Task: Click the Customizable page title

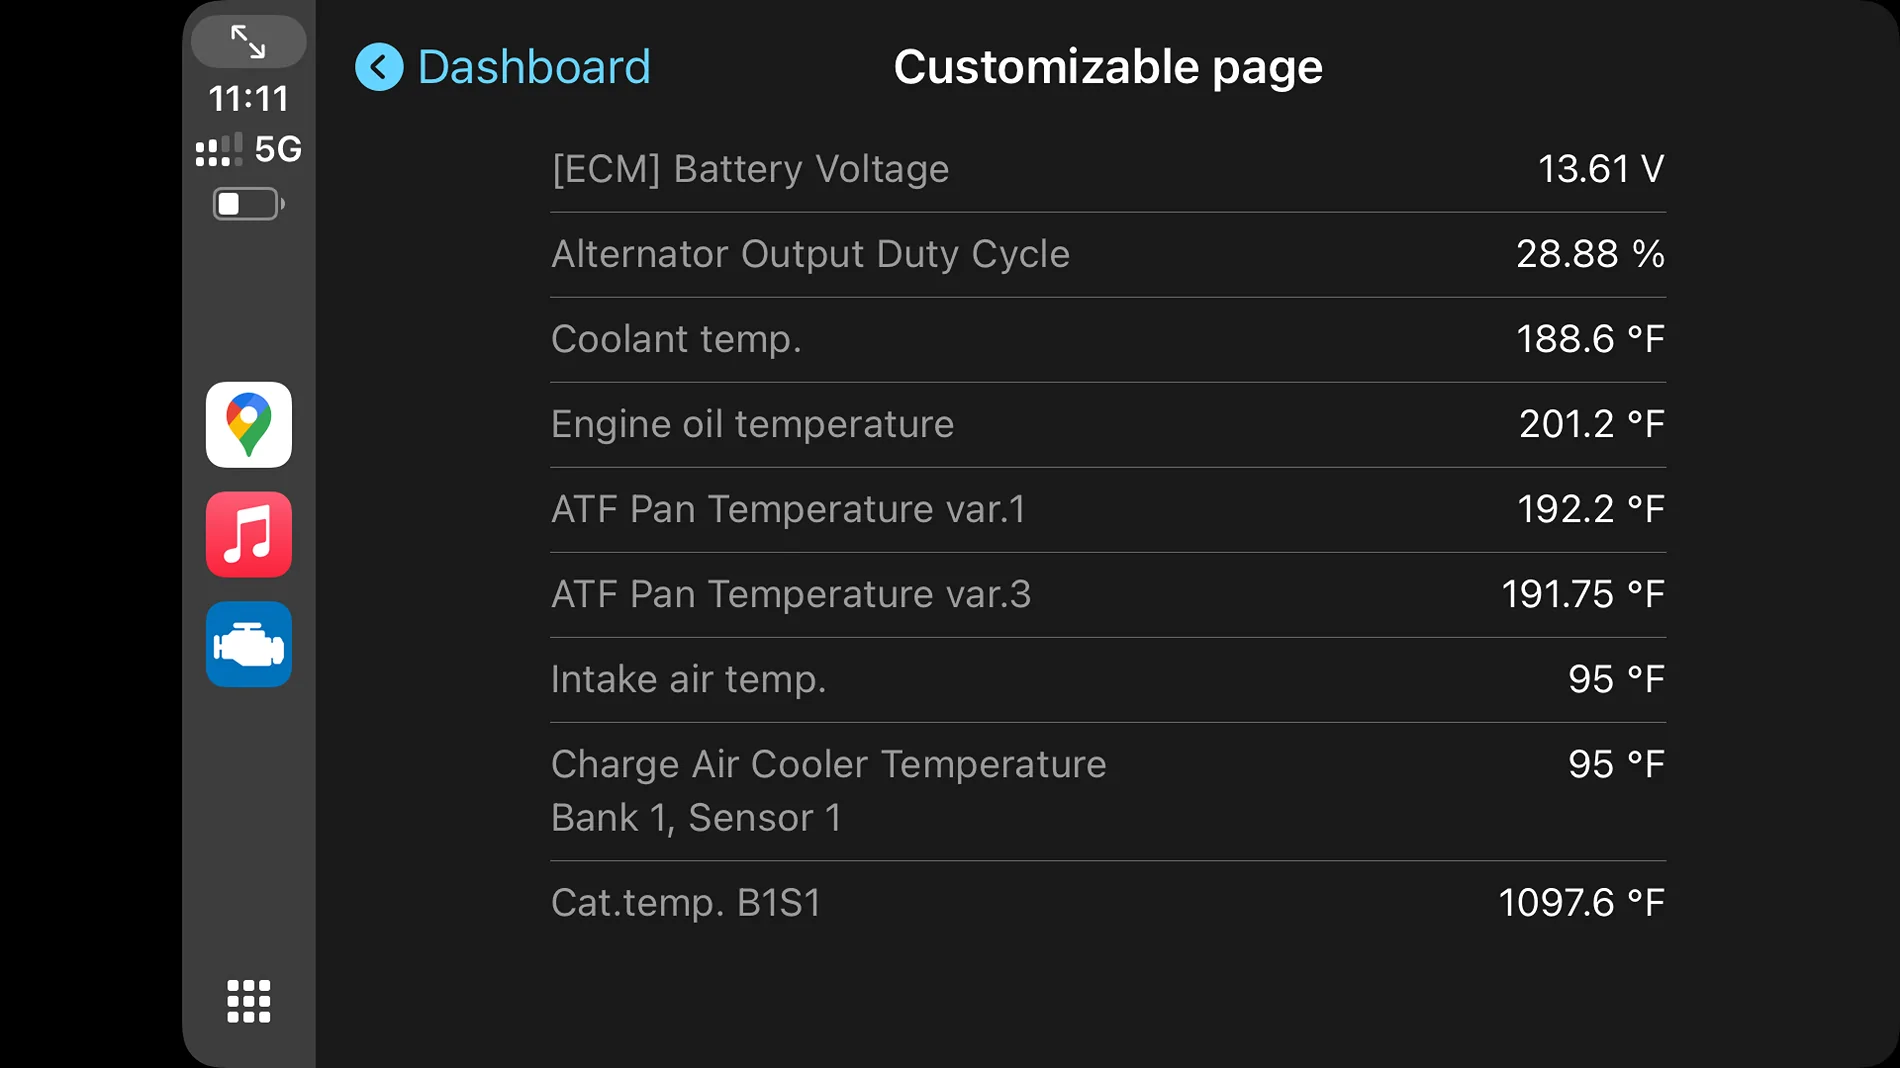Action: tap(1107, 67)
